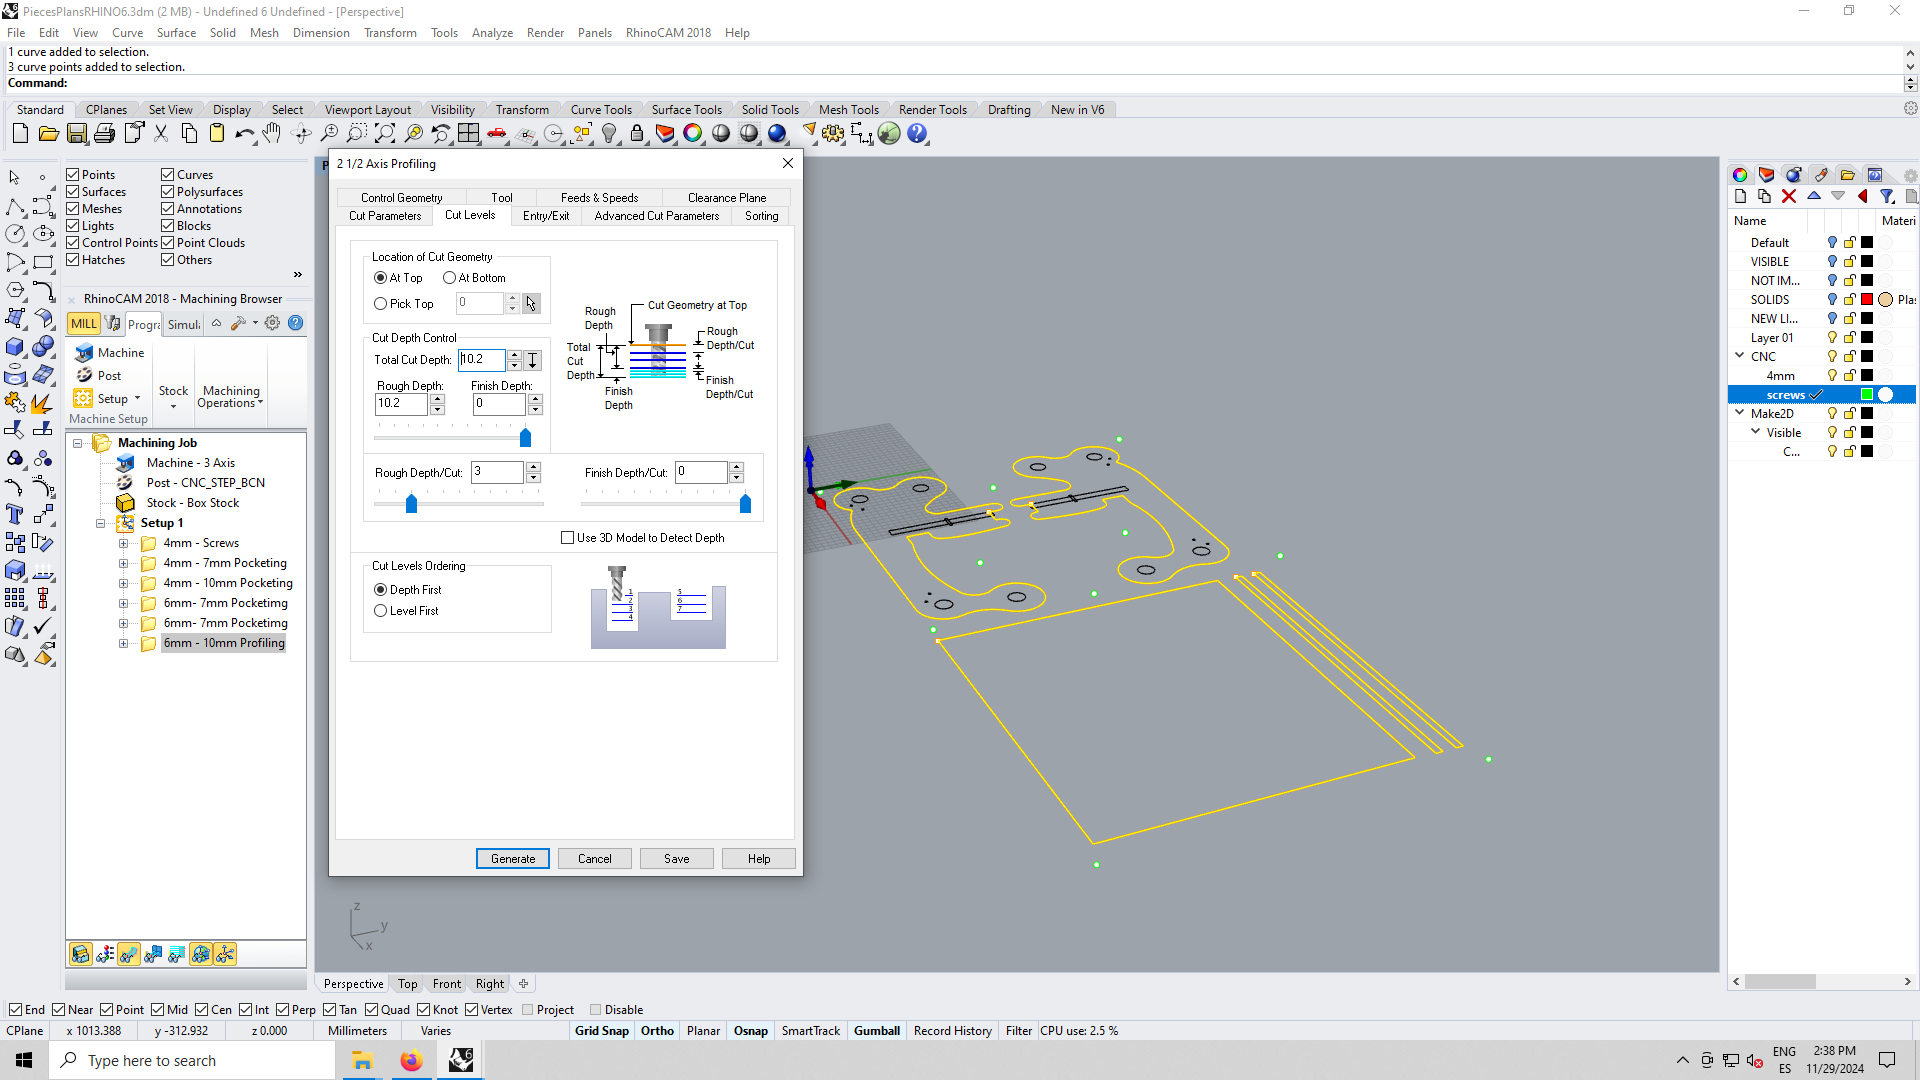Click the delete layer red X icon
Viewport: 1920px width, 1080px height.
[1789, 197]
